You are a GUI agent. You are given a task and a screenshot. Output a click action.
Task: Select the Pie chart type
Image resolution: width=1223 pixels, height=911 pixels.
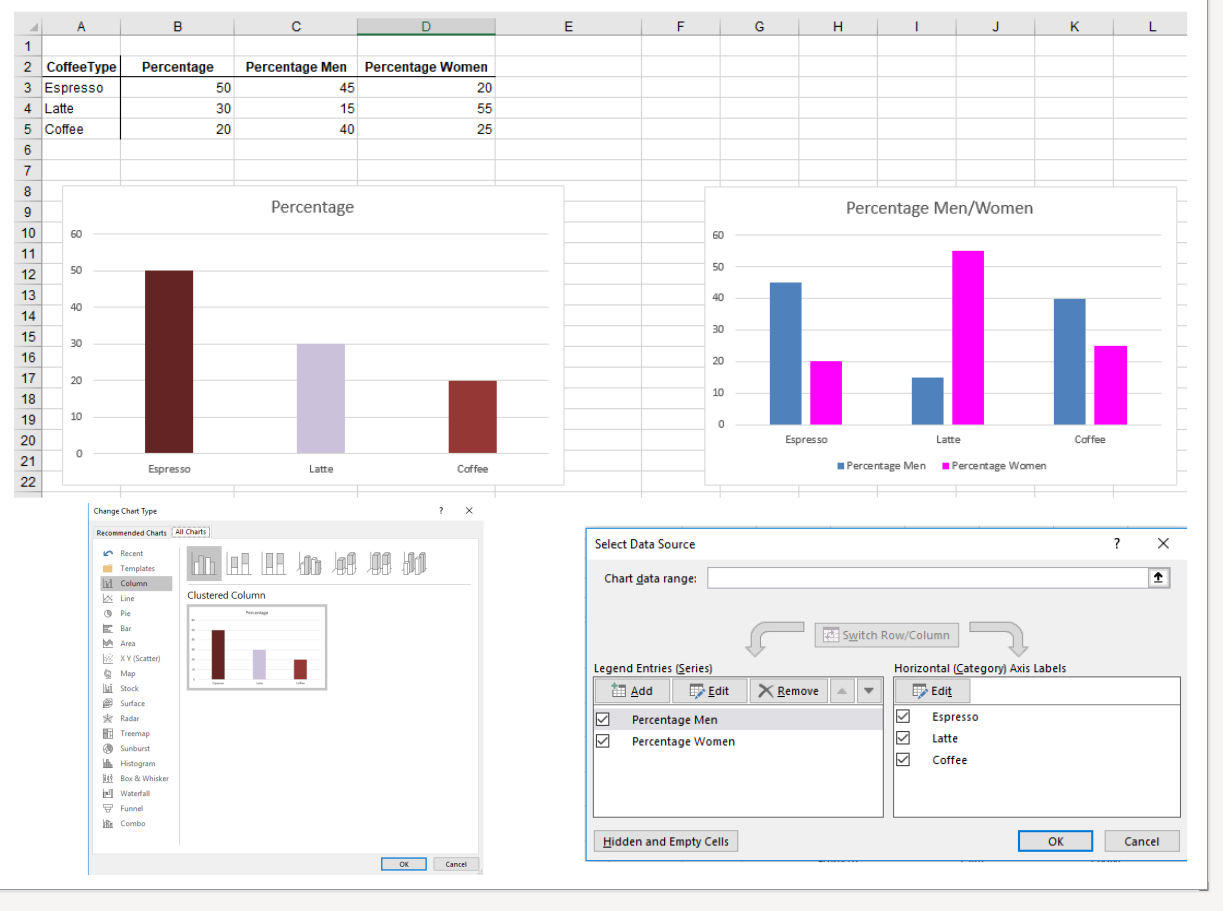coord(125,613)
